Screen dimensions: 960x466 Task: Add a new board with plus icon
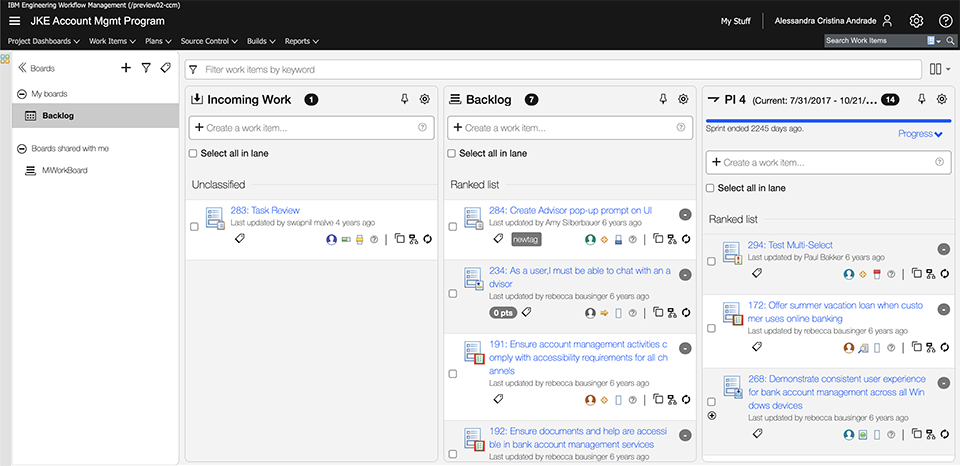(126, 68)
